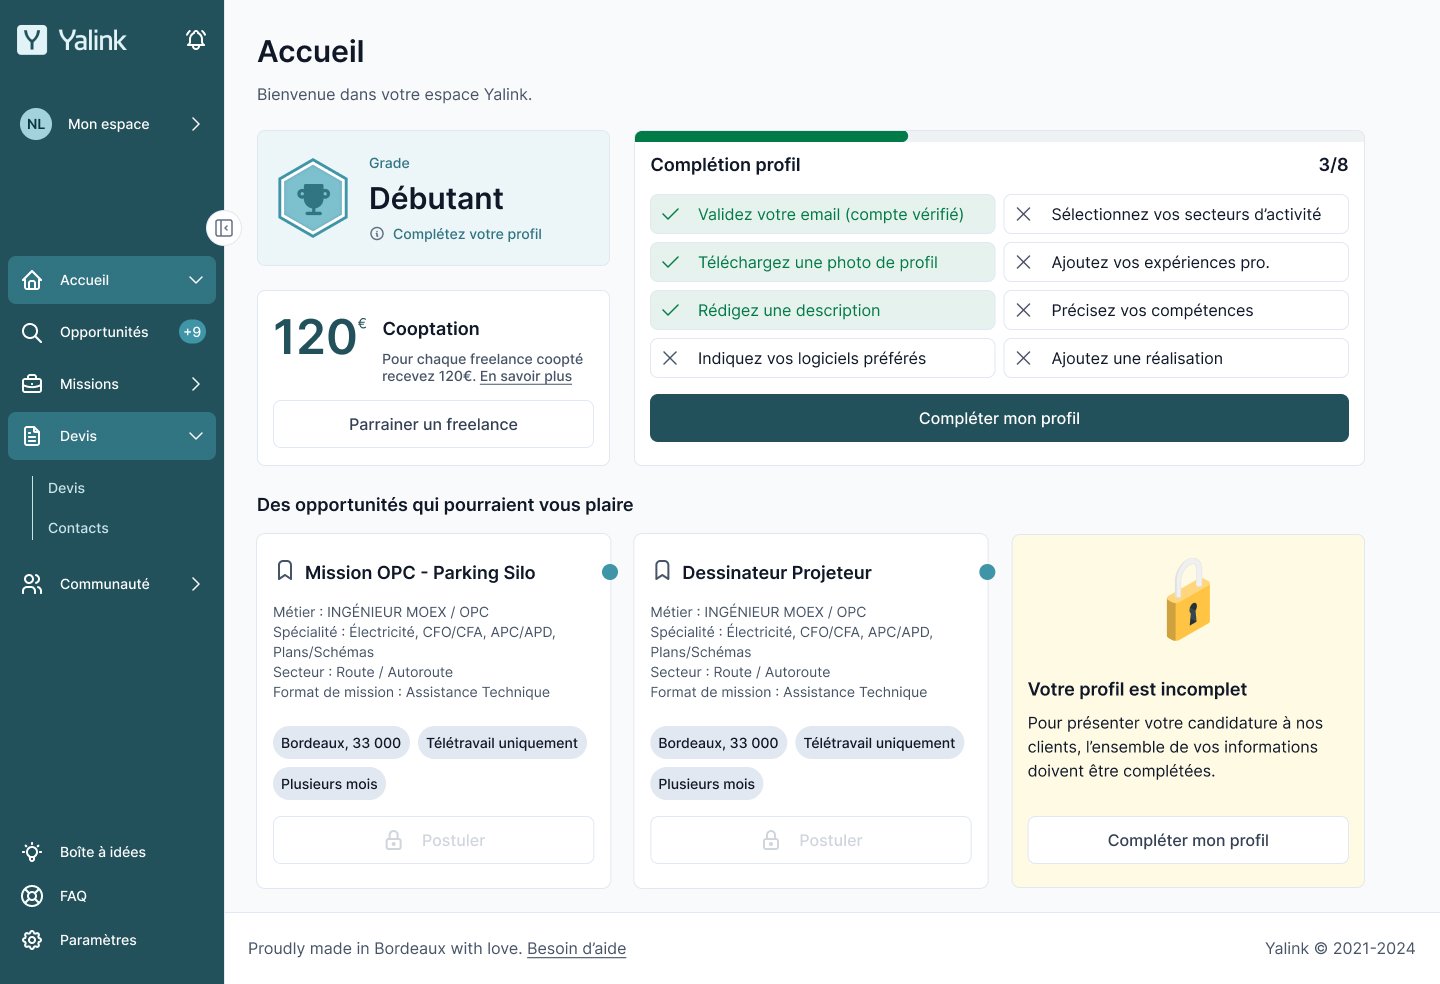Open the Contacts submenu item
This screenshot has width=1440, height=984.
pos(78,528)
